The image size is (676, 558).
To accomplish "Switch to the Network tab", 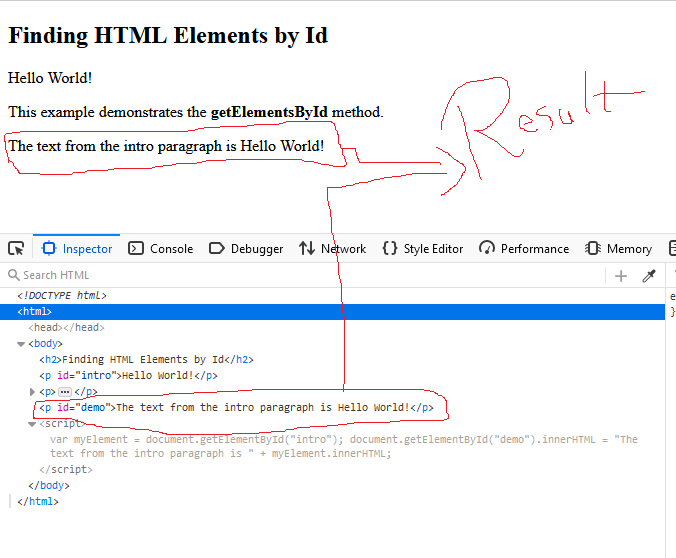I will point(332,249).
